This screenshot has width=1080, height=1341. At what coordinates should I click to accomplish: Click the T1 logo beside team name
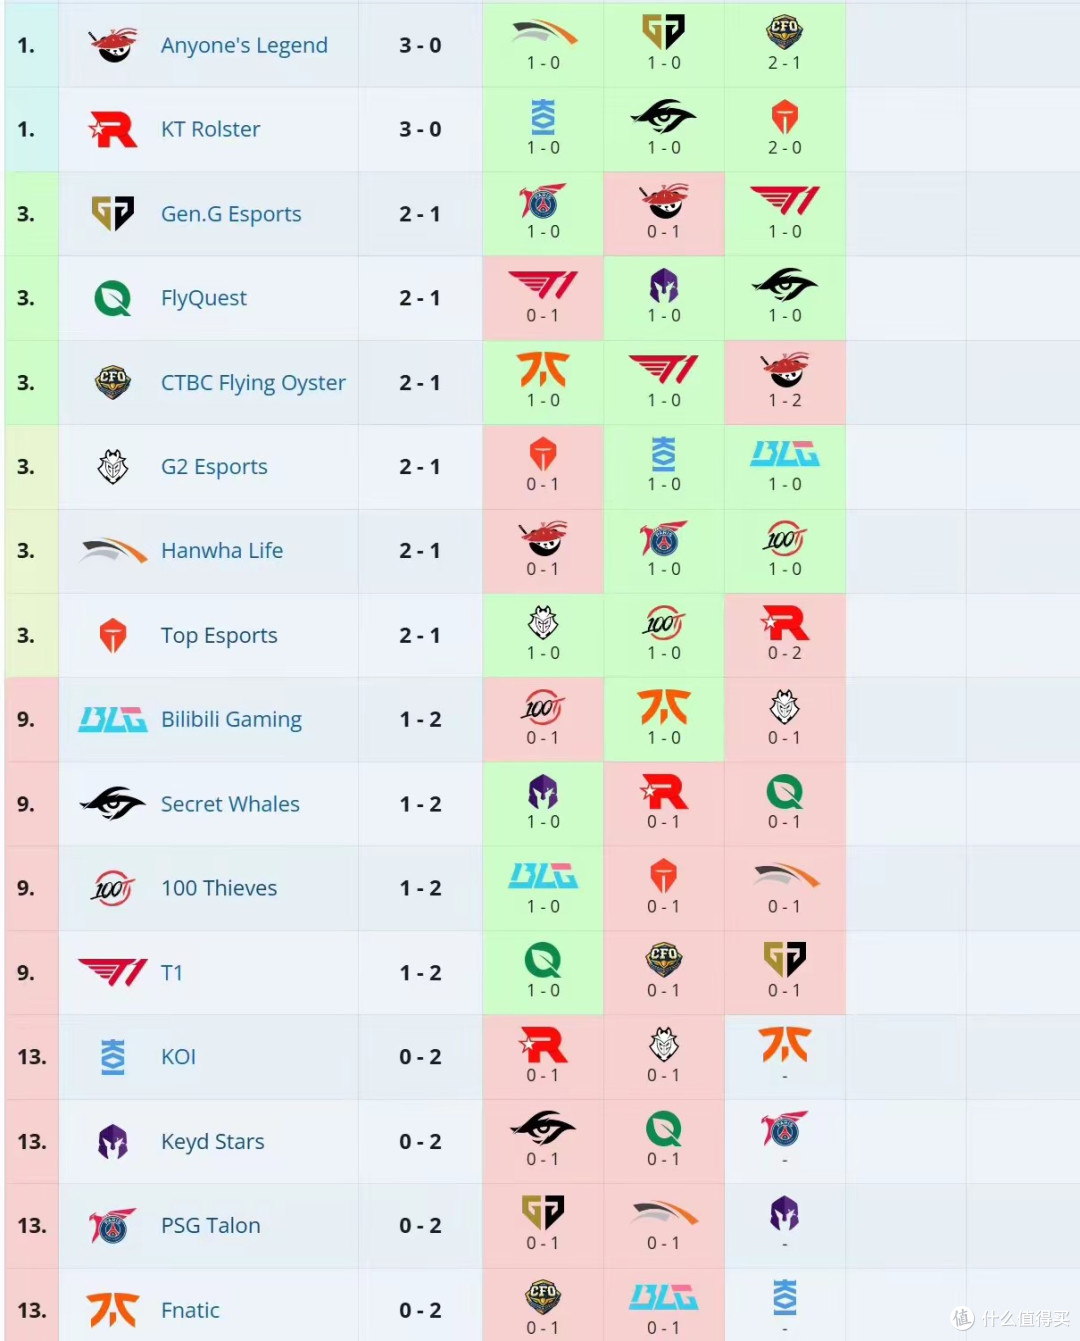click(113, 972)
